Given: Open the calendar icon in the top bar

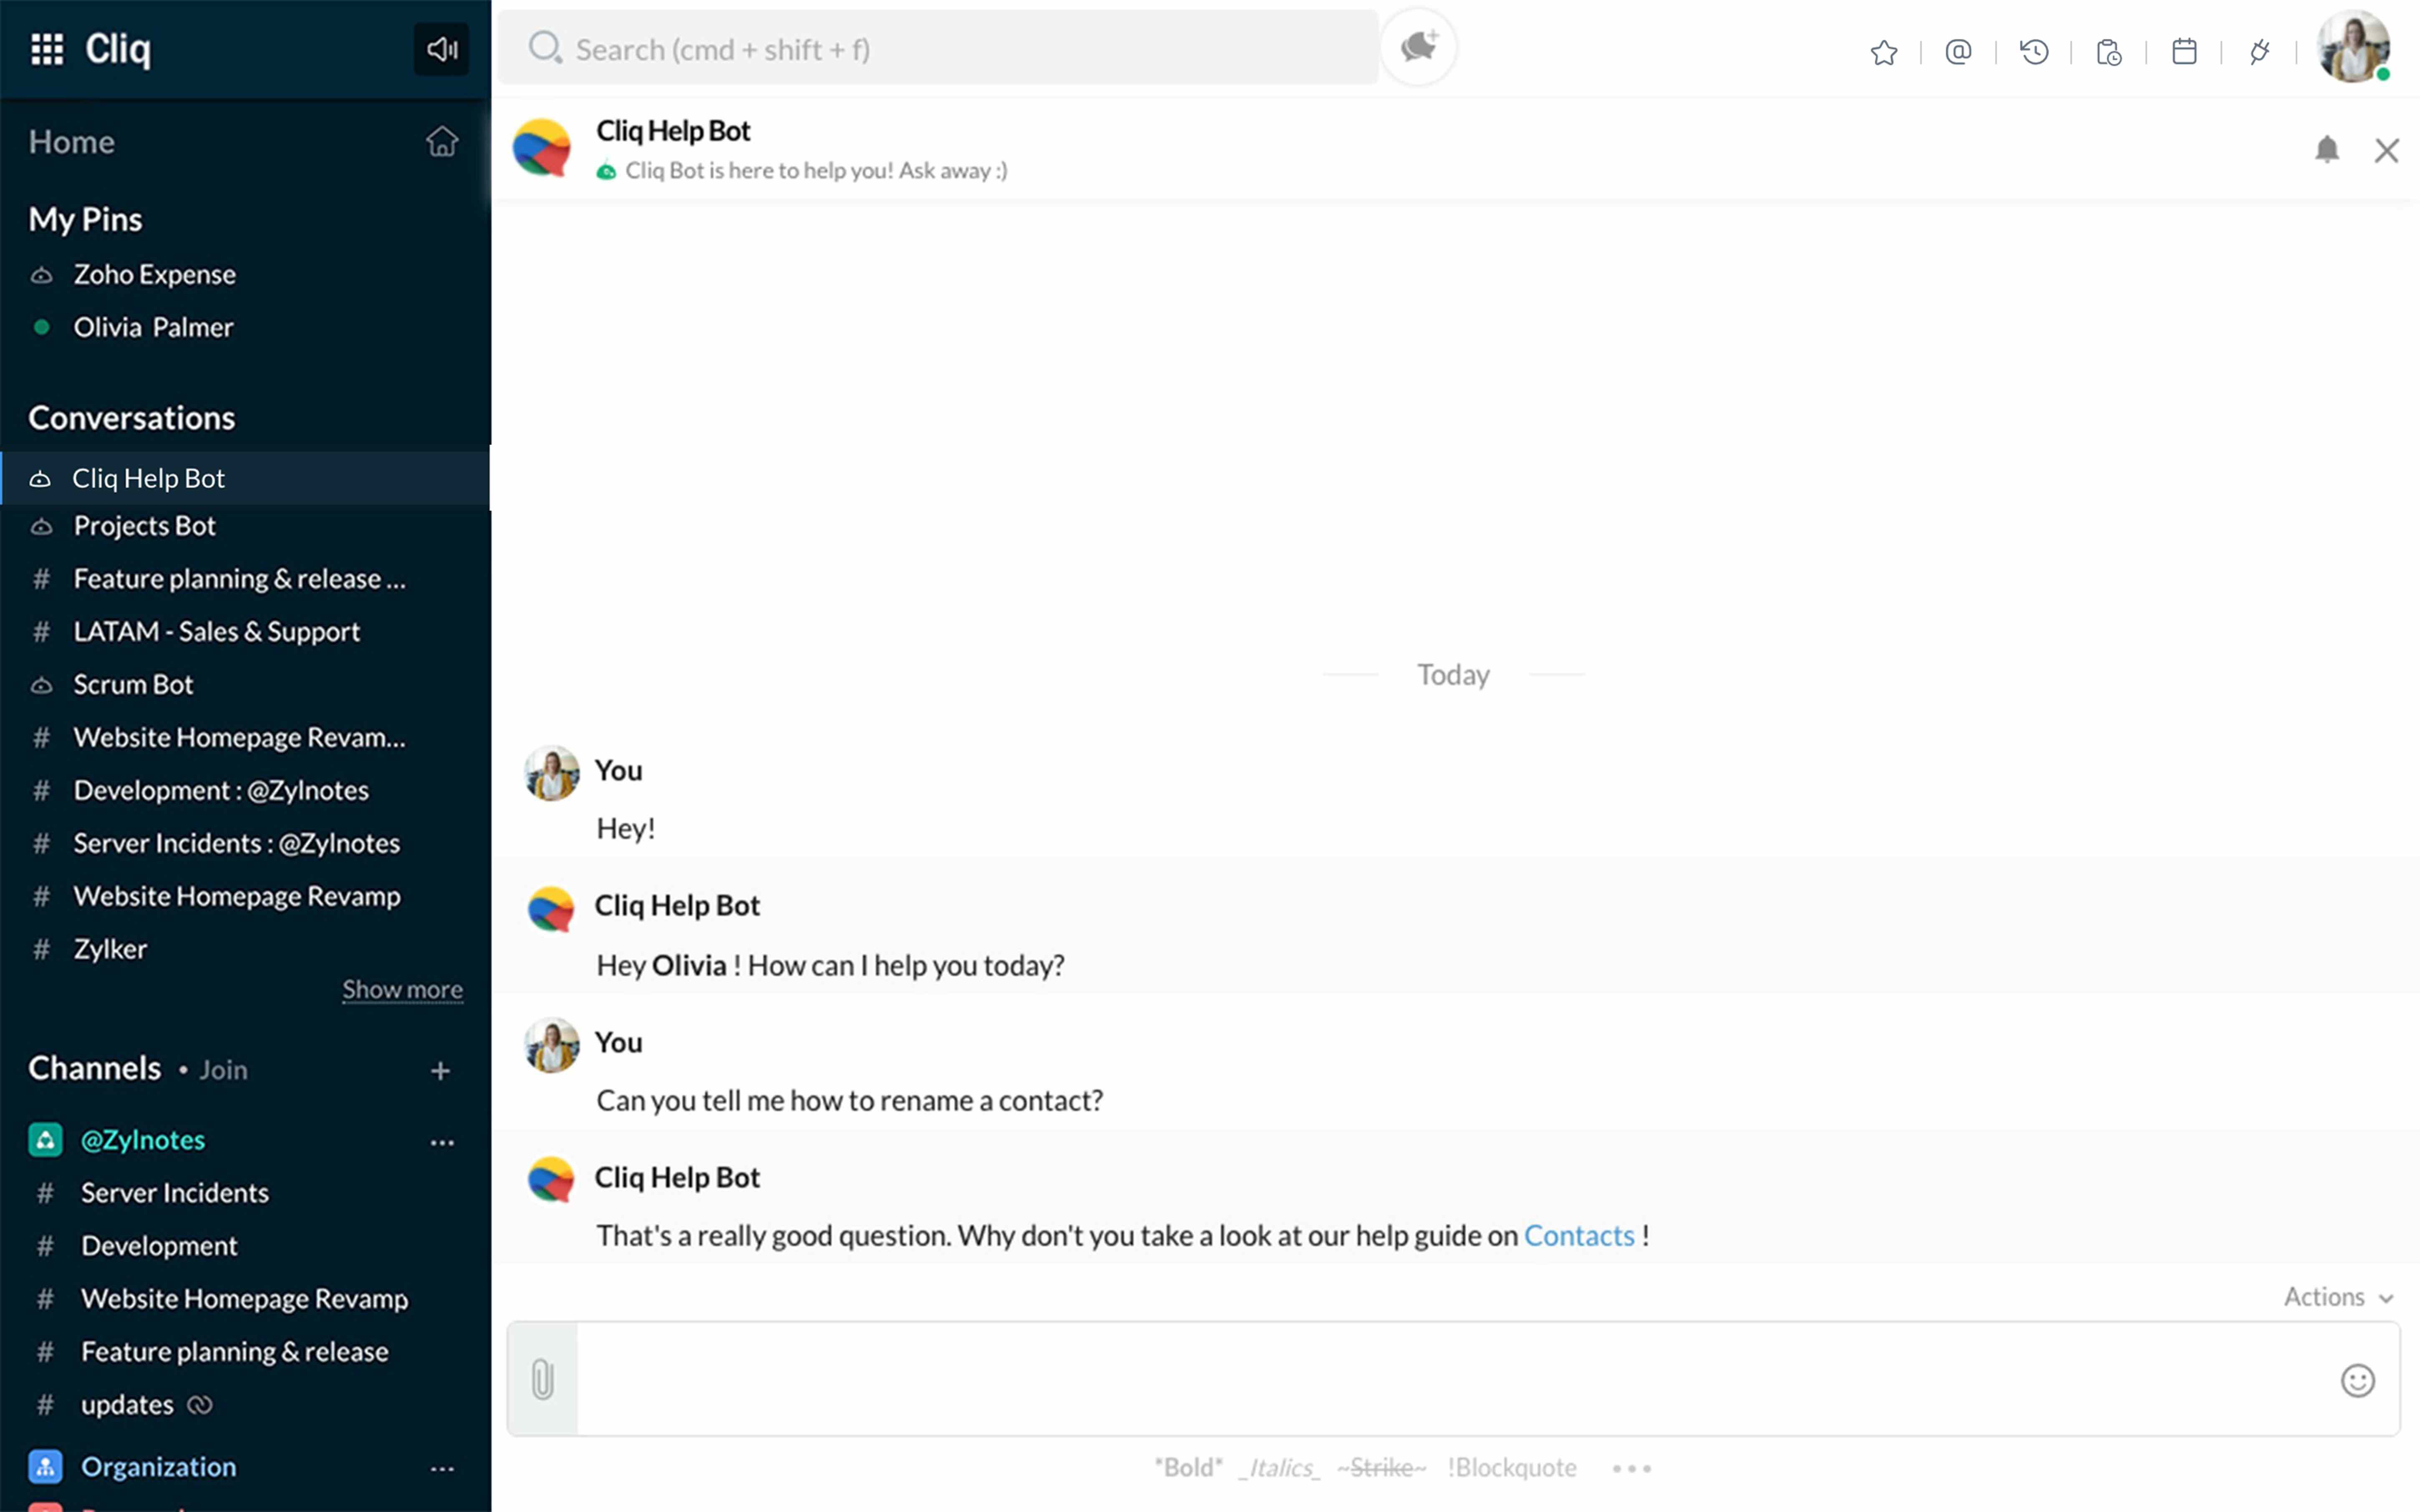Looking at the screenshot, I should coord(2184,52).
